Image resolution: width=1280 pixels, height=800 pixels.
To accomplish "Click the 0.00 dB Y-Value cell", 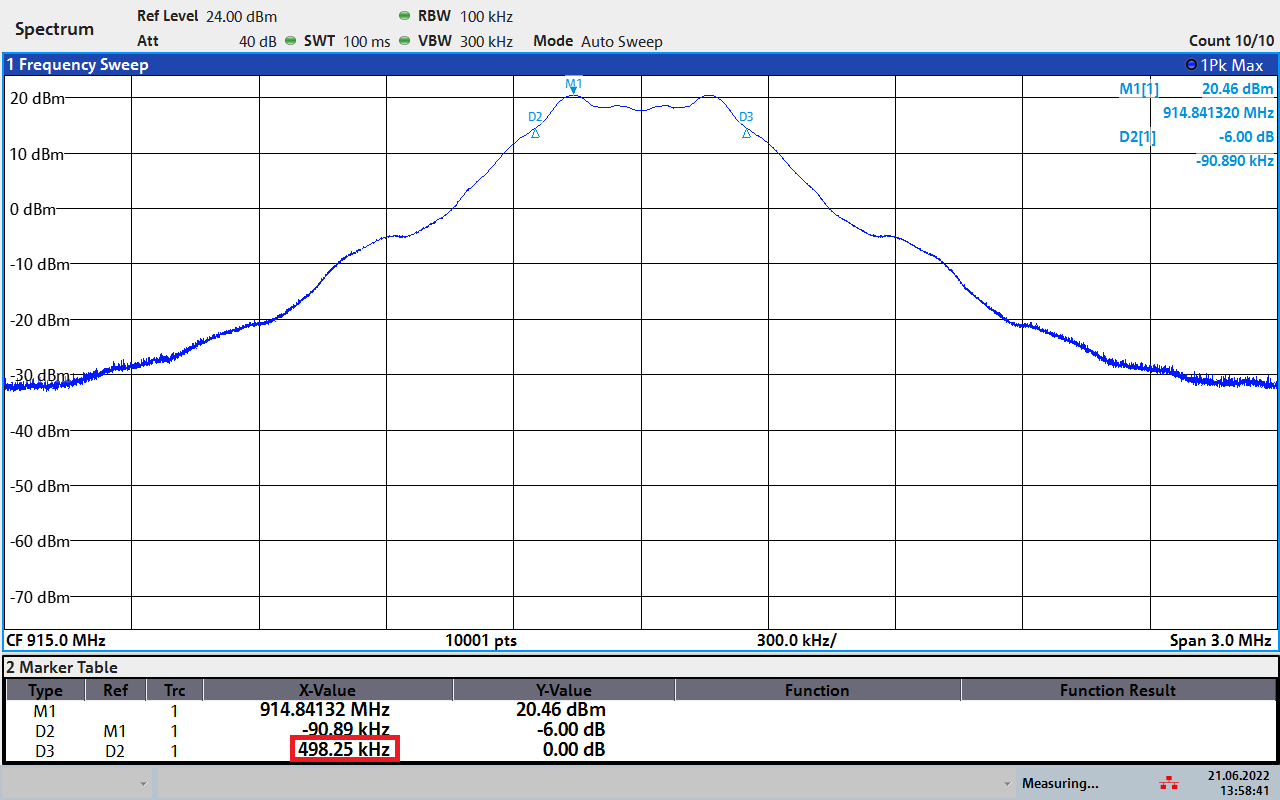I will pyautogui.click(x=573, y=749).
